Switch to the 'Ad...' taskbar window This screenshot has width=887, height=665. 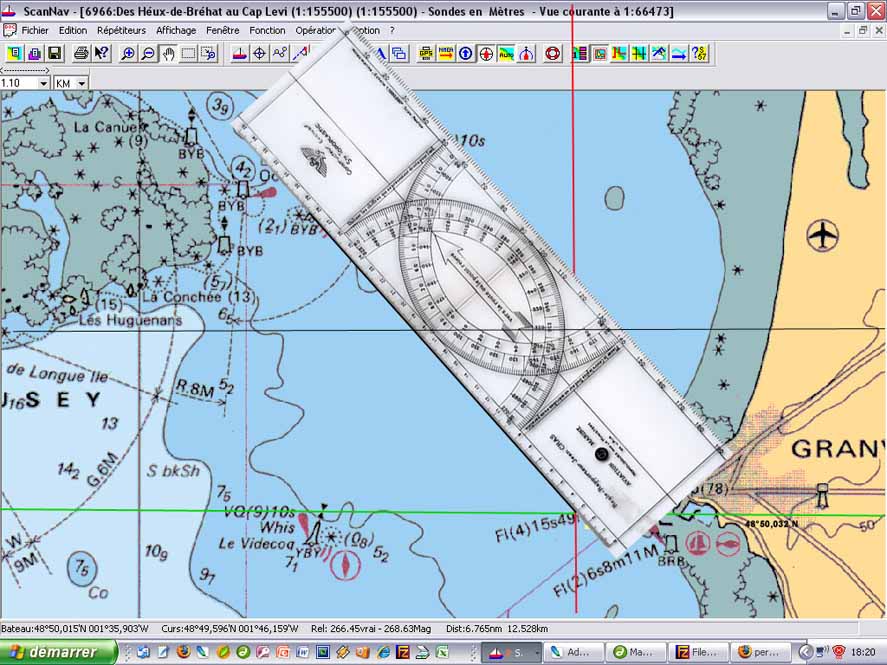click(572, 652)
